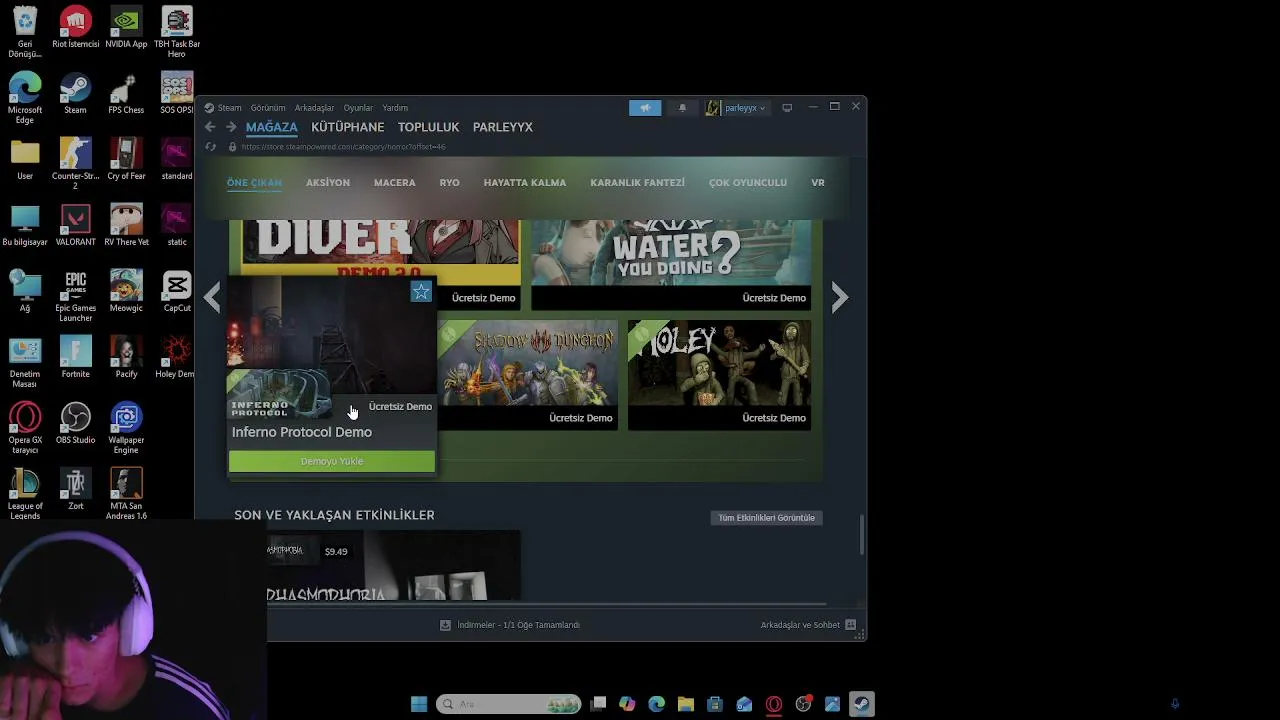Image resolution: width=1280 pixels, height=720 pixels.
Task: Select the ÇOK OYUNCULU category tab
Action: pos(748,183)
